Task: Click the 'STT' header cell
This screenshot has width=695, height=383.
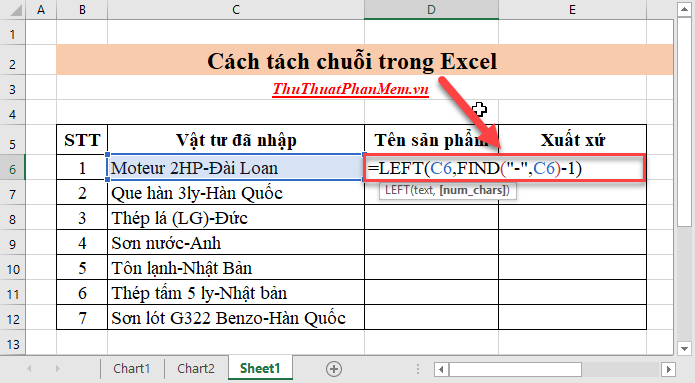Action: [x=82, y=140]
